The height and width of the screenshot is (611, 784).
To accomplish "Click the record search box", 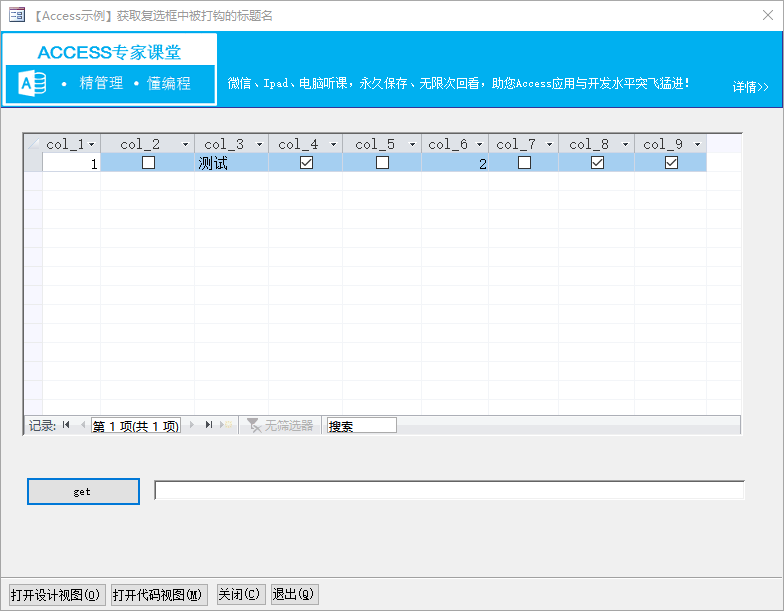I will (362, 426).
